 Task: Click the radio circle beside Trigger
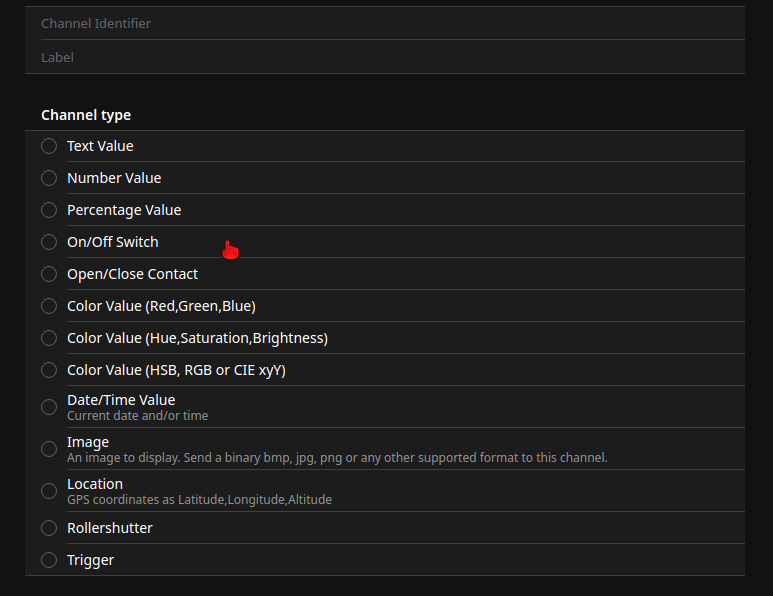49,560
